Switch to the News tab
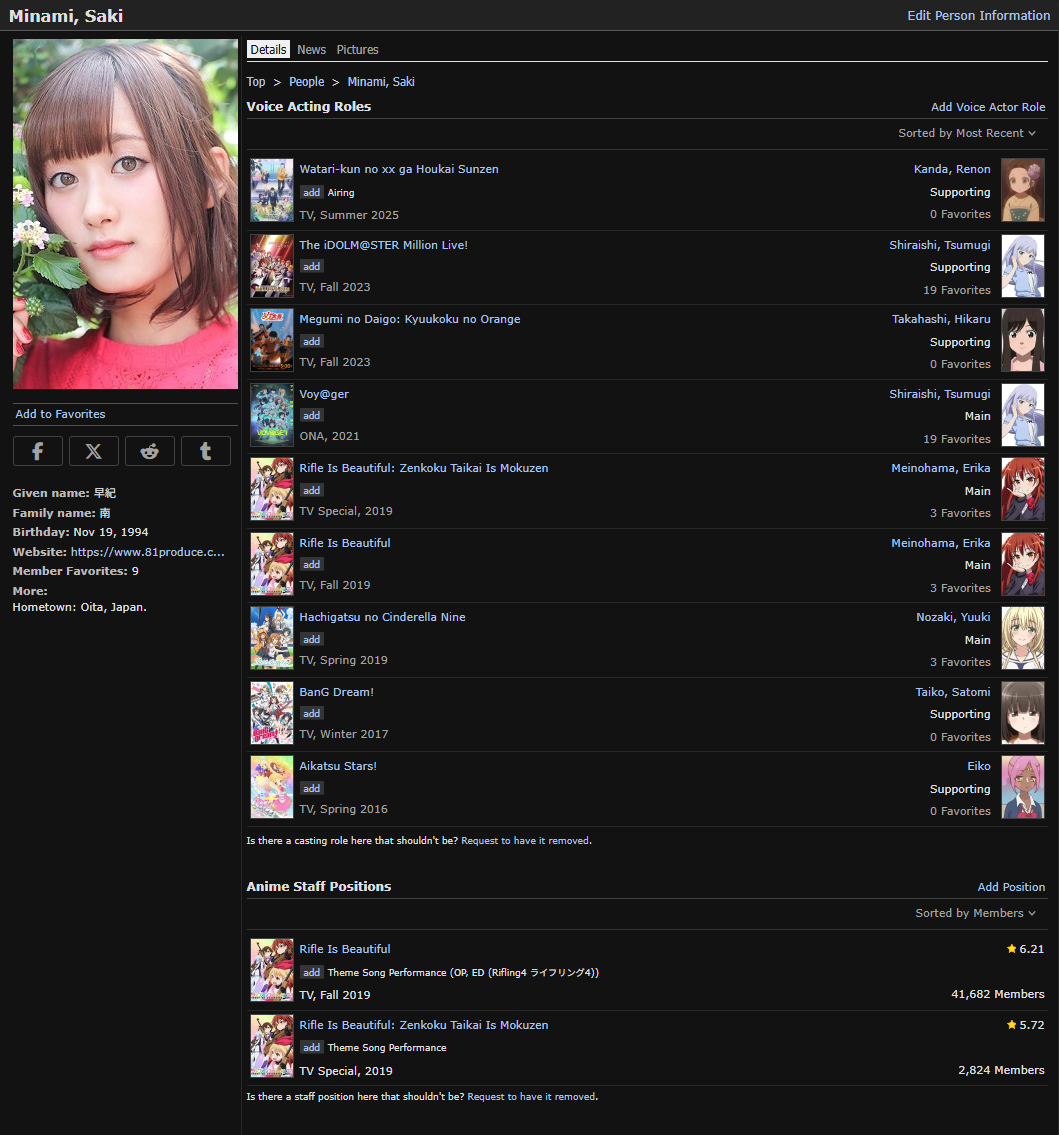 pyautogui.click(x=311, y=49)
